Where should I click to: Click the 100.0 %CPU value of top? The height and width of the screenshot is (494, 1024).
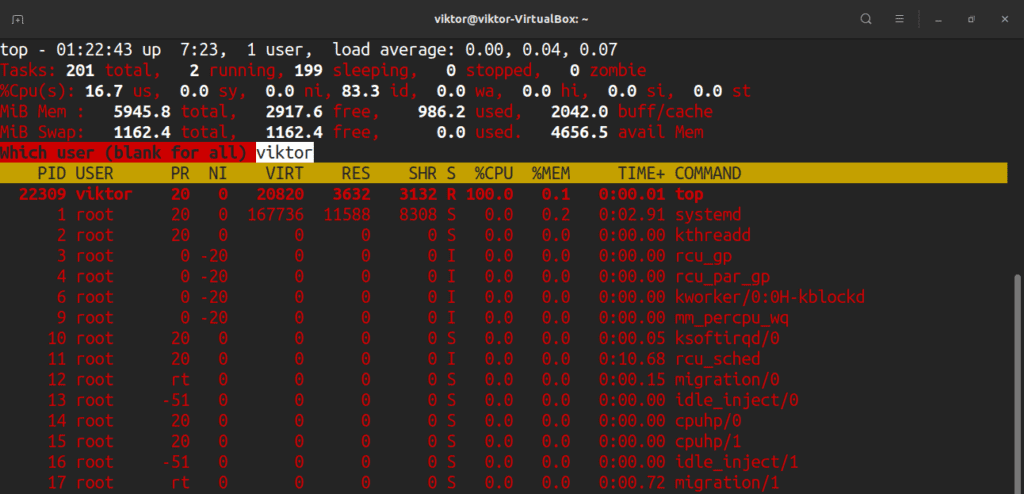pyautogui.click(x=489, y=195)
